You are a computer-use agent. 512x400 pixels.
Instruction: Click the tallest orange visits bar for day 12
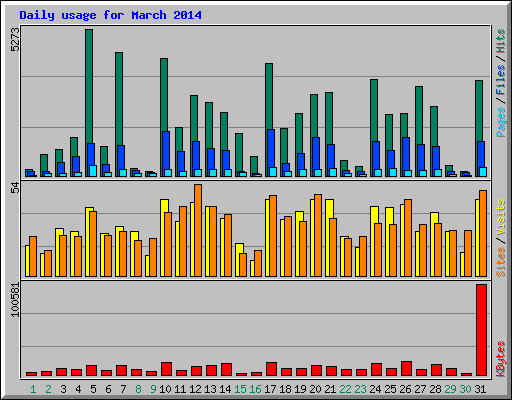pos(198,230)
